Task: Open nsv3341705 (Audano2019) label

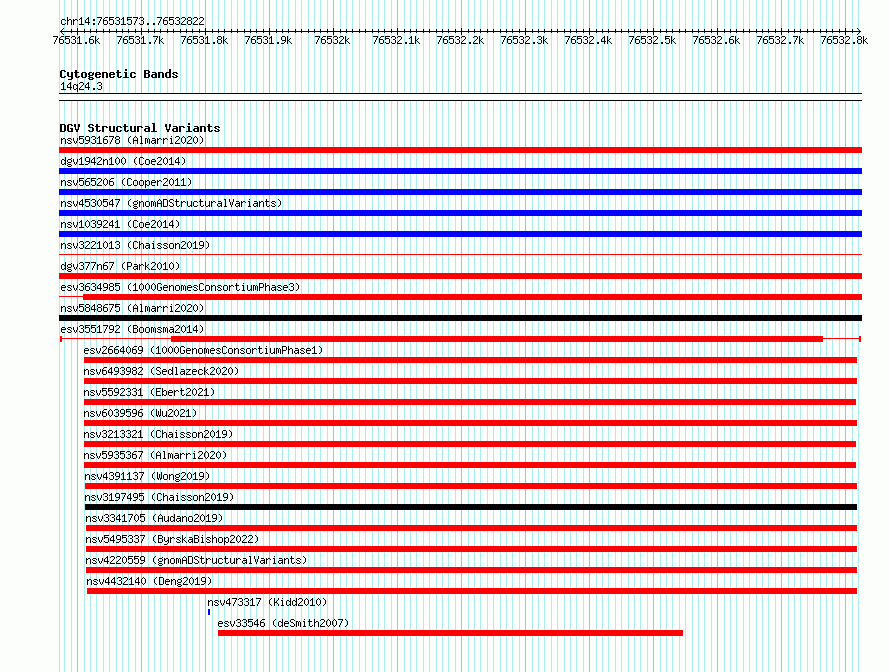Action: tap(154, 518)
